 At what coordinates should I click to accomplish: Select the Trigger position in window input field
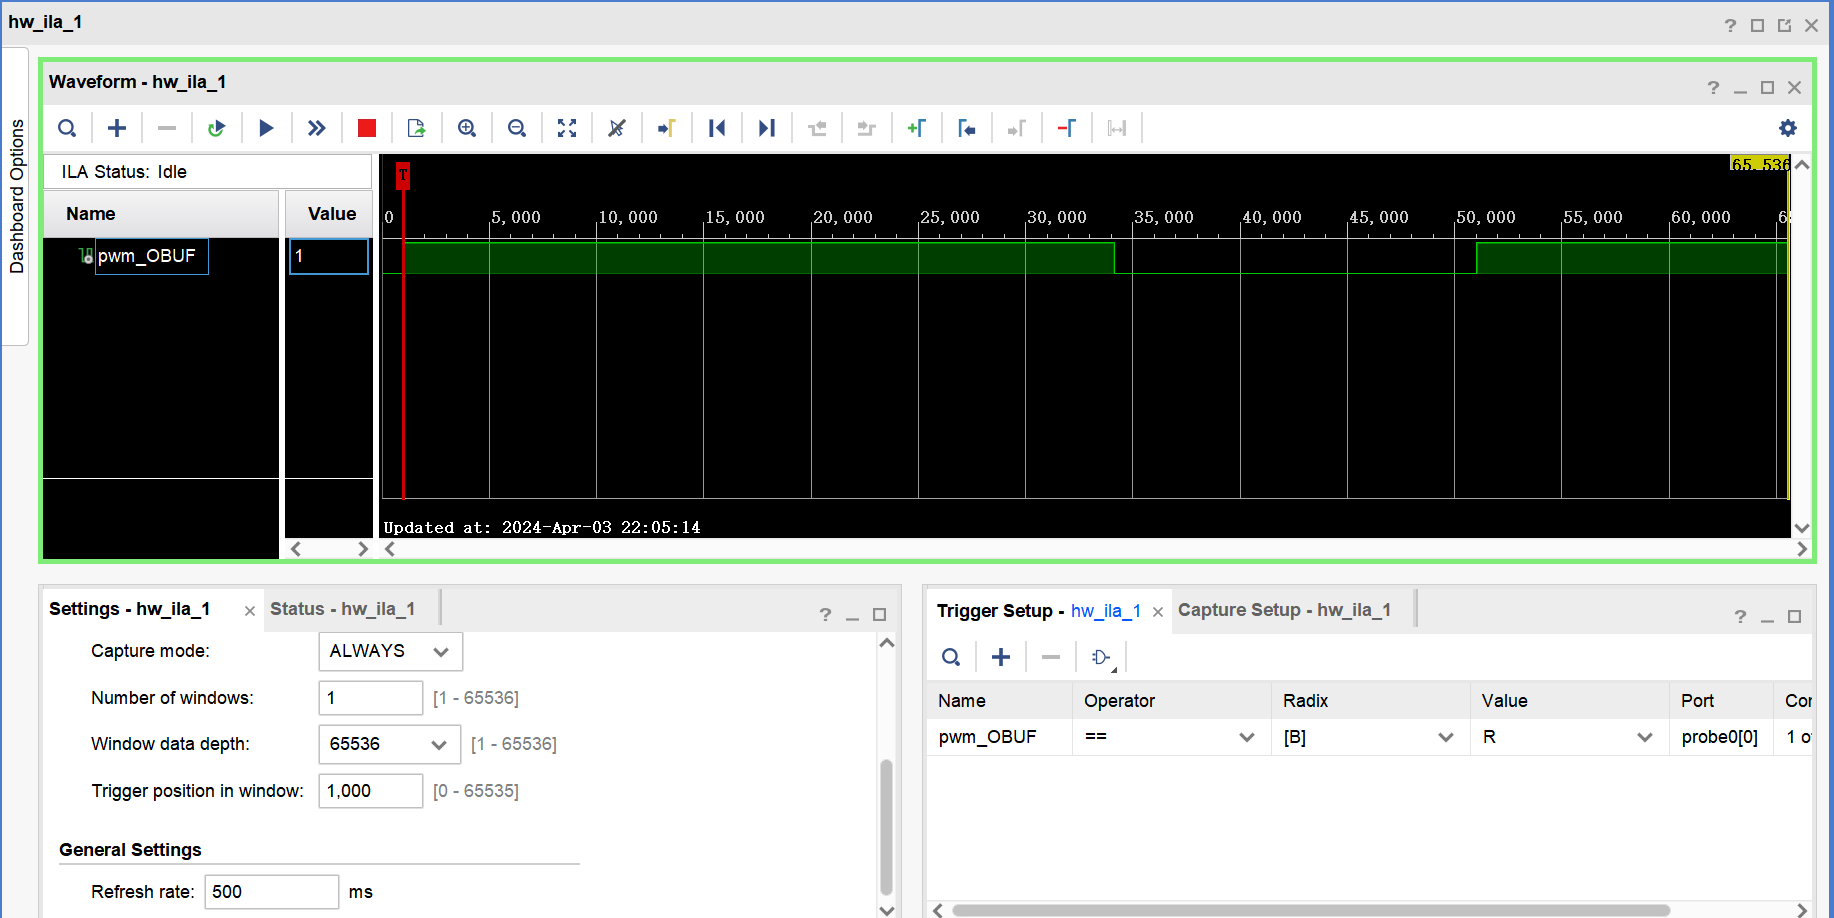point(370,790)
